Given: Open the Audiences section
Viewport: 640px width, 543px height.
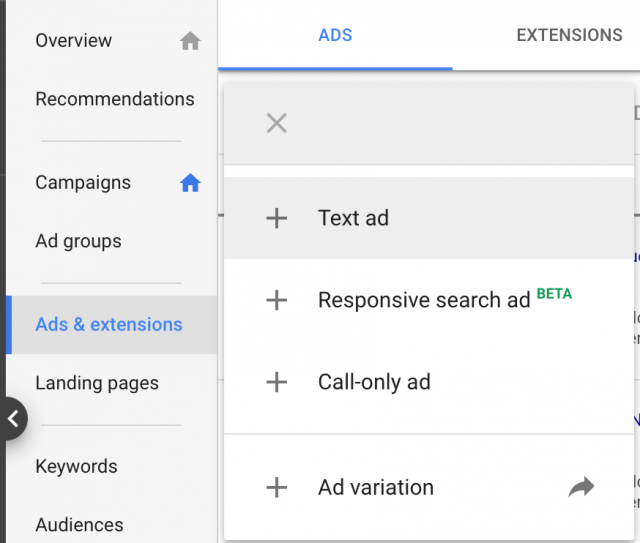Looking at the screenshot, I should pos(79,525).
